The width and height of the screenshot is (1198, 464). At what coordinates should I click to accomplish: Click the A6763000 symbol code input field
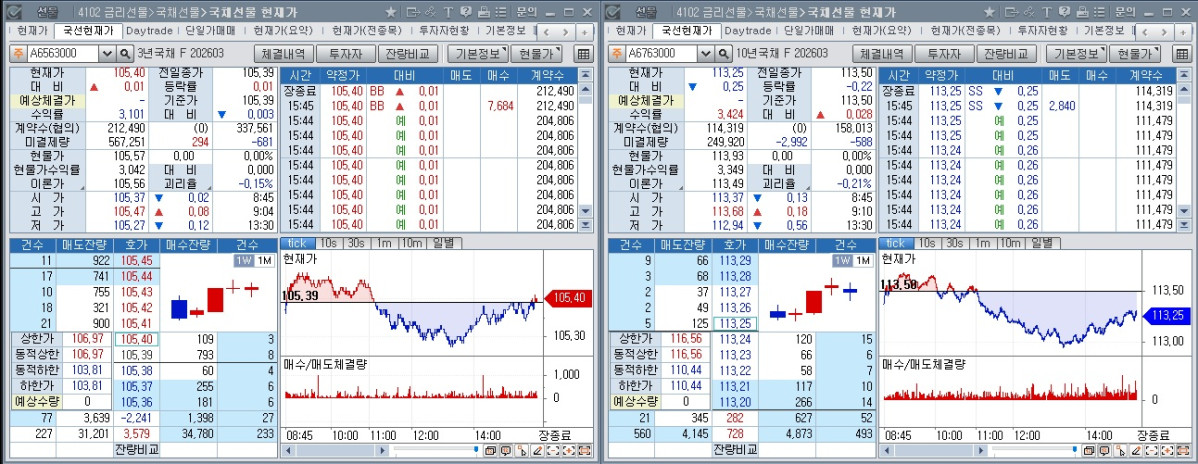[x=658, y=53]
